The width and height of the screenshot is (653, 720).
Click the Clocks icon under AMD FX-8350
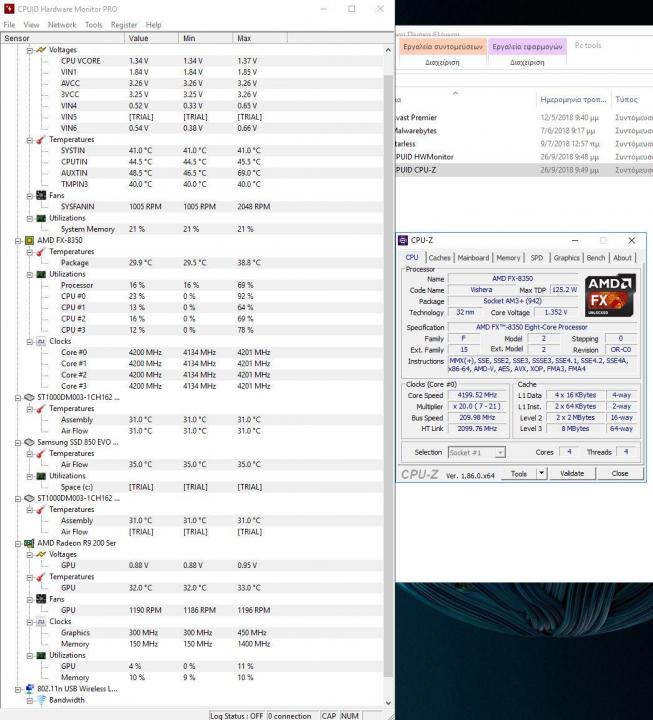tap(41, 341)
